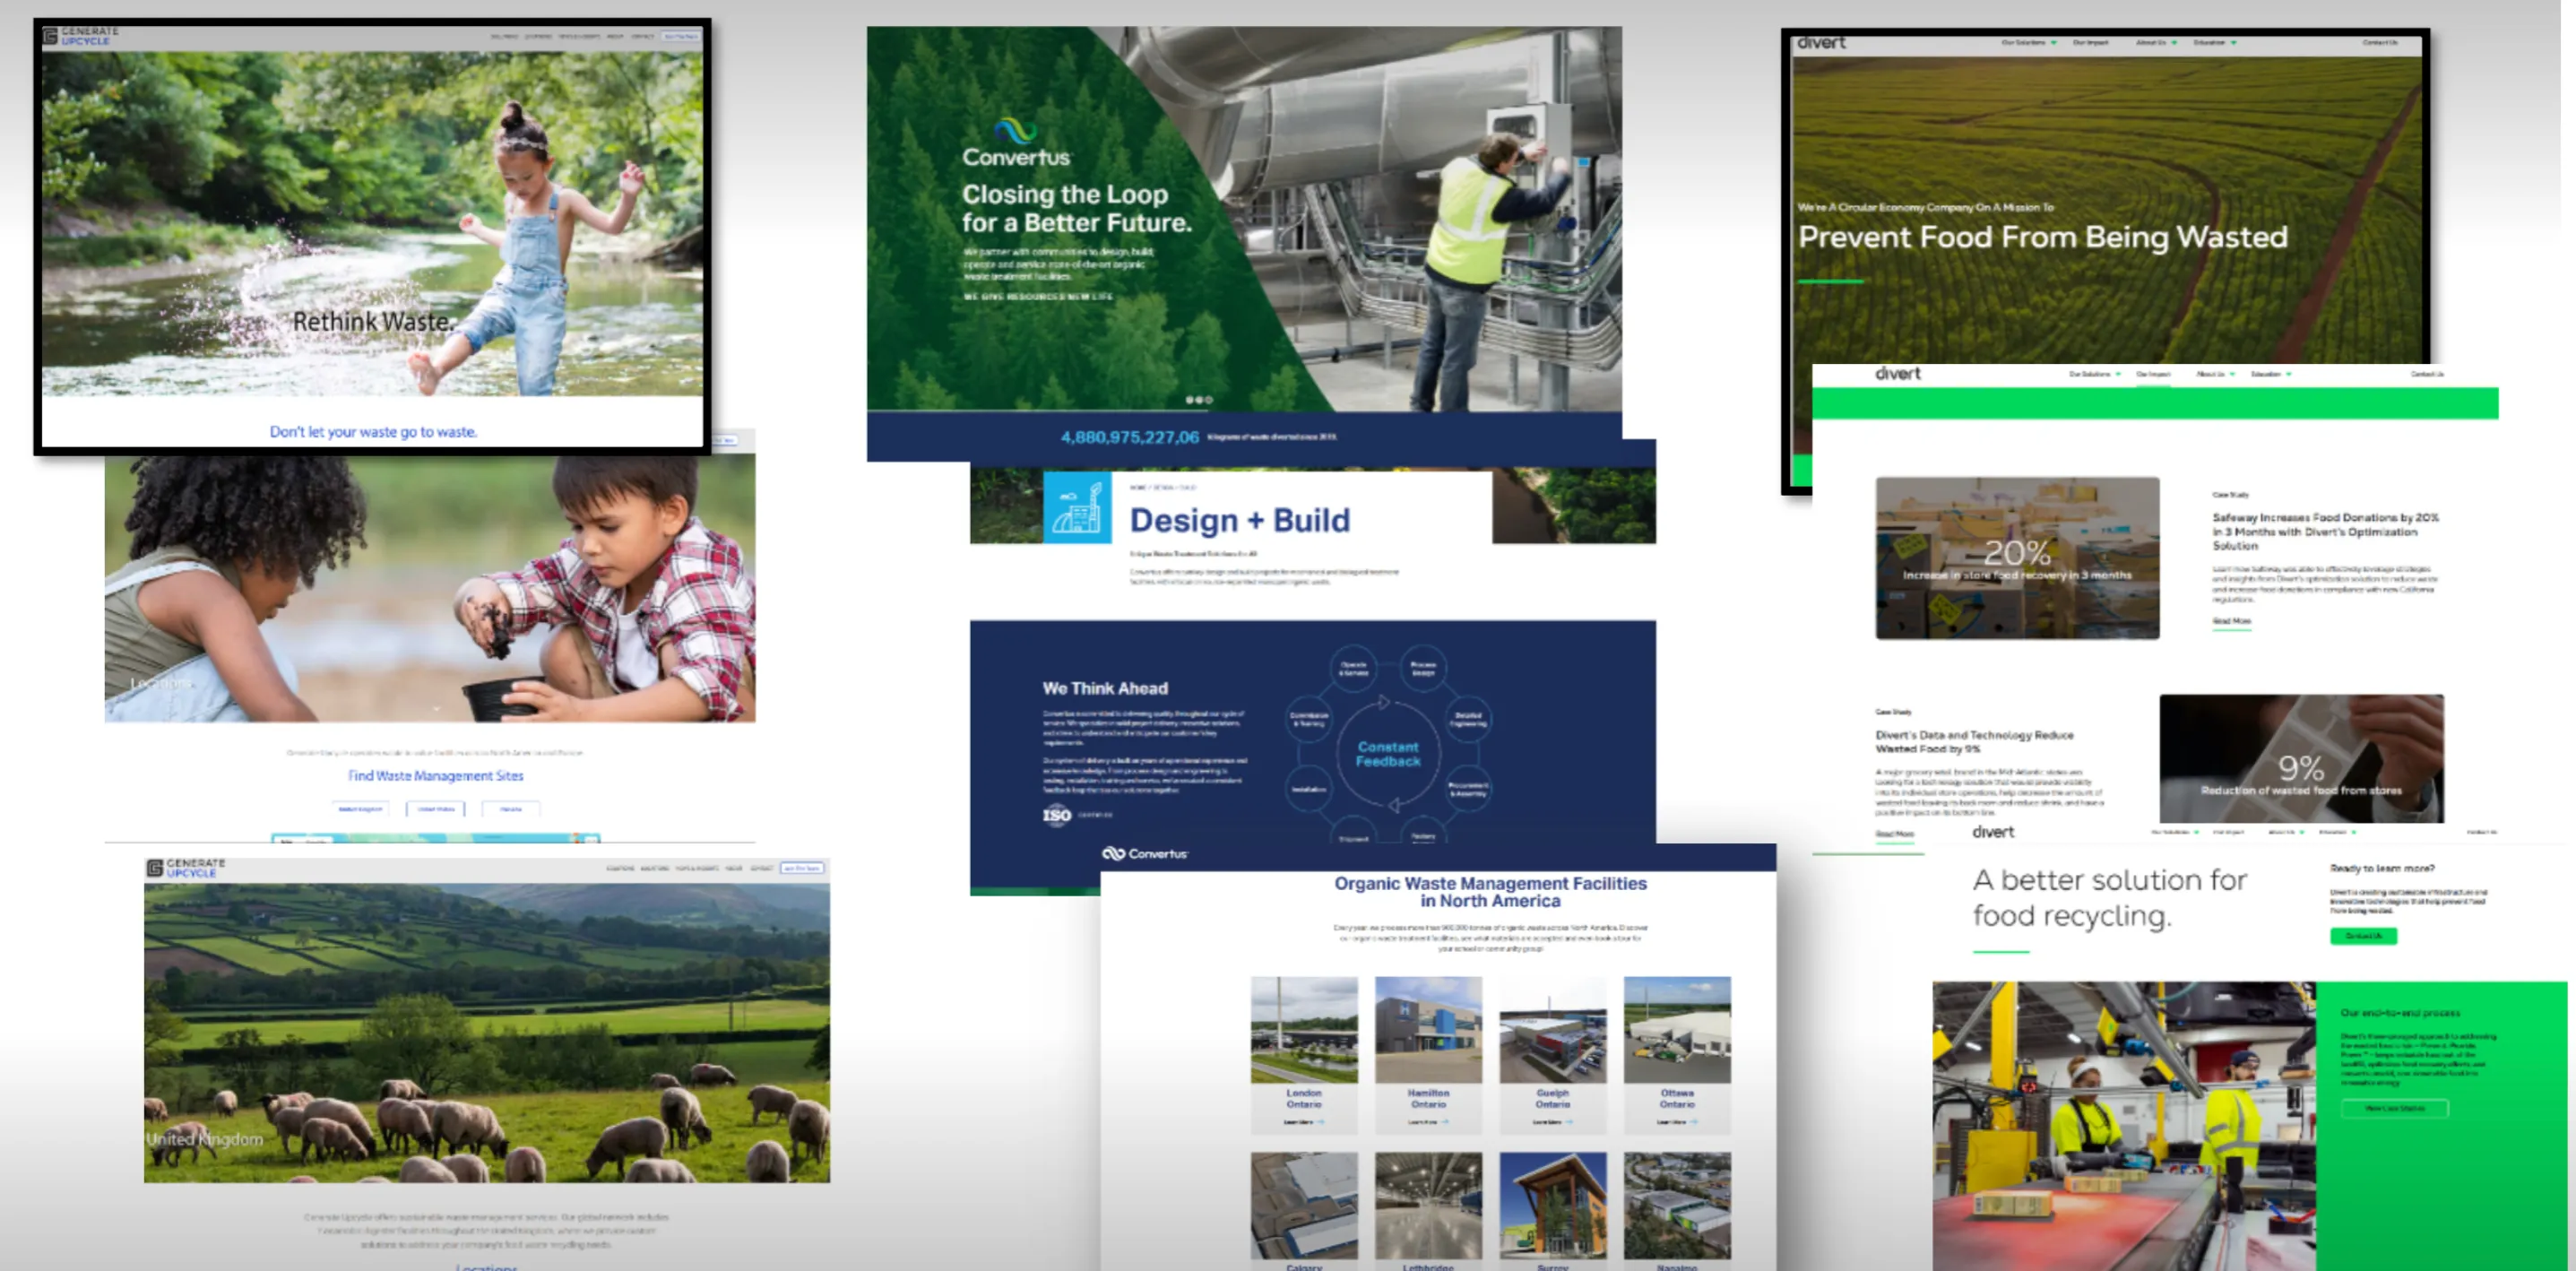Click the Ottawa Ontario card title

click(1677, 1098)
